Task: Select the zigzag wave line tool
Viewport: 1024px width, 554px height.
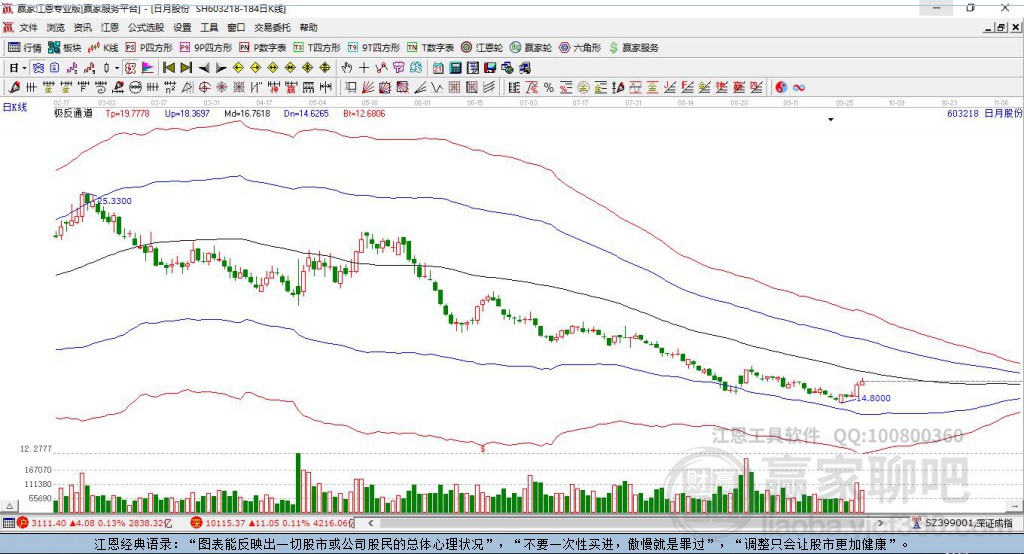Action: tap(436, 87)
